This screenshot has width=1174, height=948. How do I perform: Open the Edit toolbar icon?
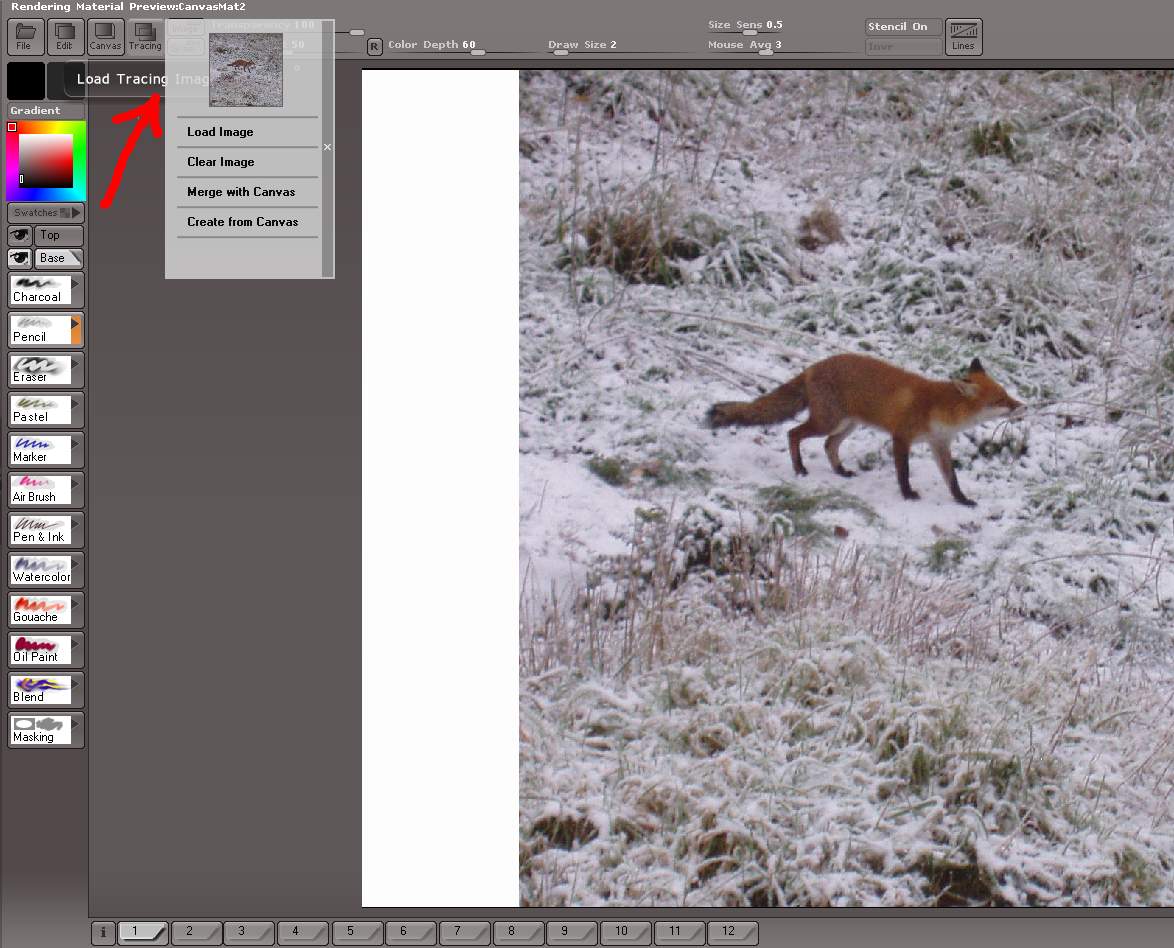[65, 37]
